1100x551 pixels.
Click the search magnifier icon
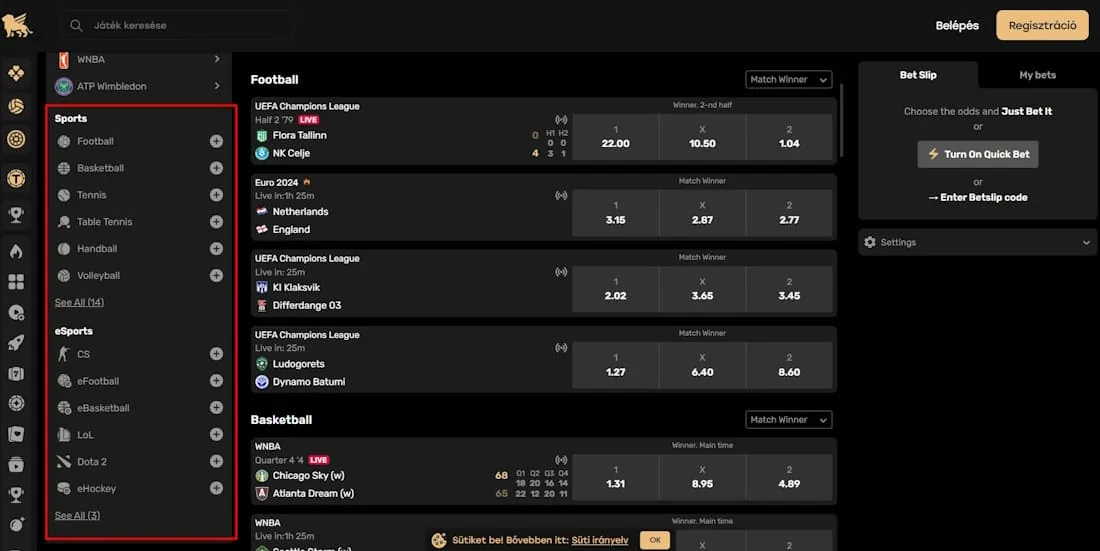(x=76, y=26)
